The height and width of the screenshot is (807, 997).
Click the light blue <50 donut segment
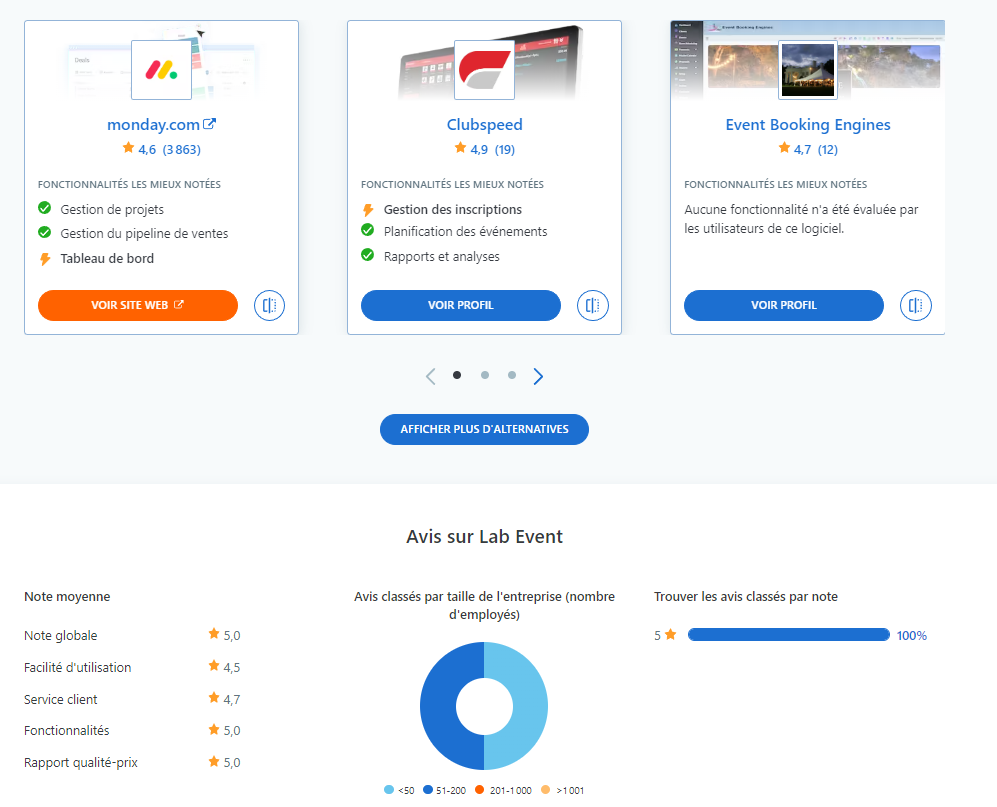530,706
